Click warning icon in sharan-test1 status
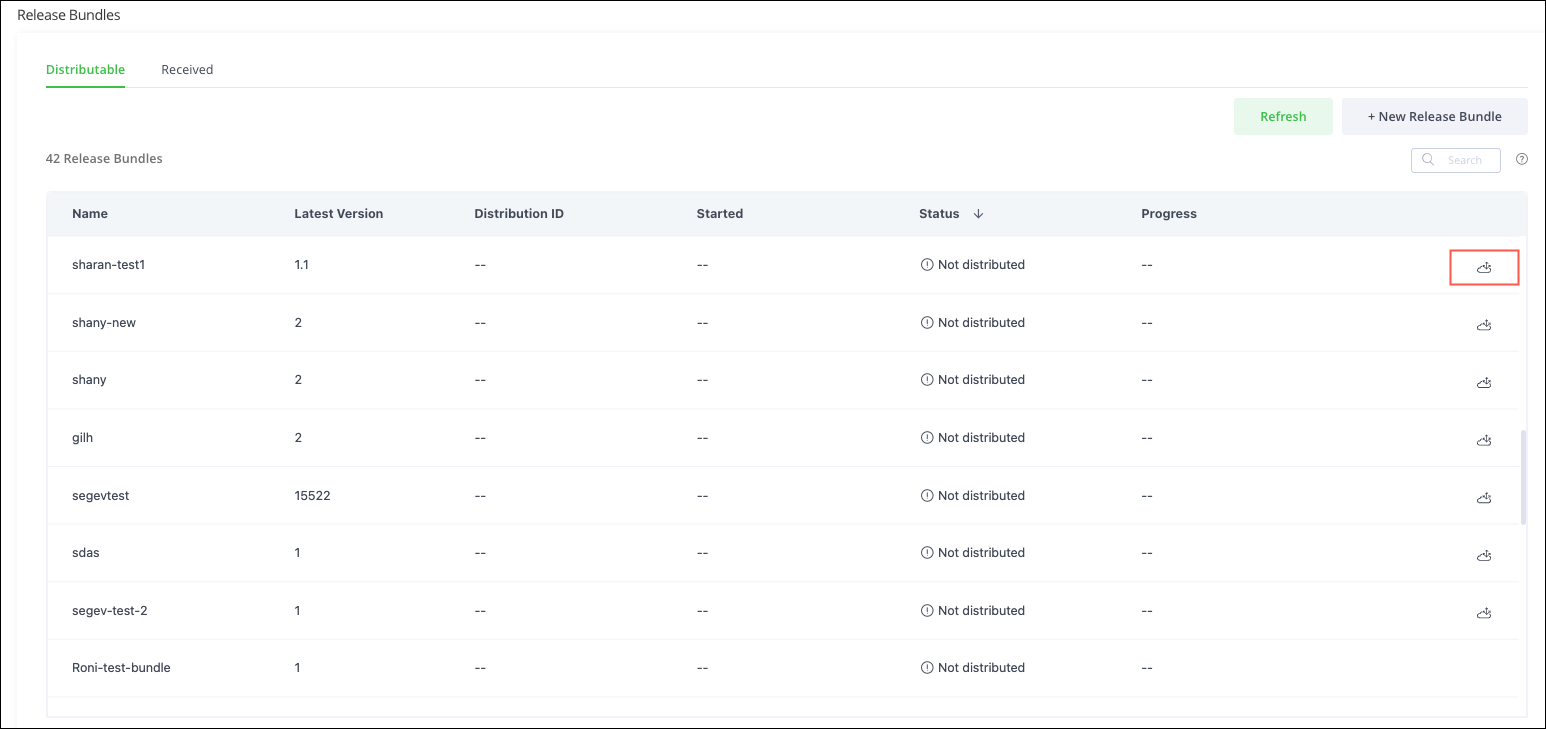1546x729 pixels. point(926,265)
